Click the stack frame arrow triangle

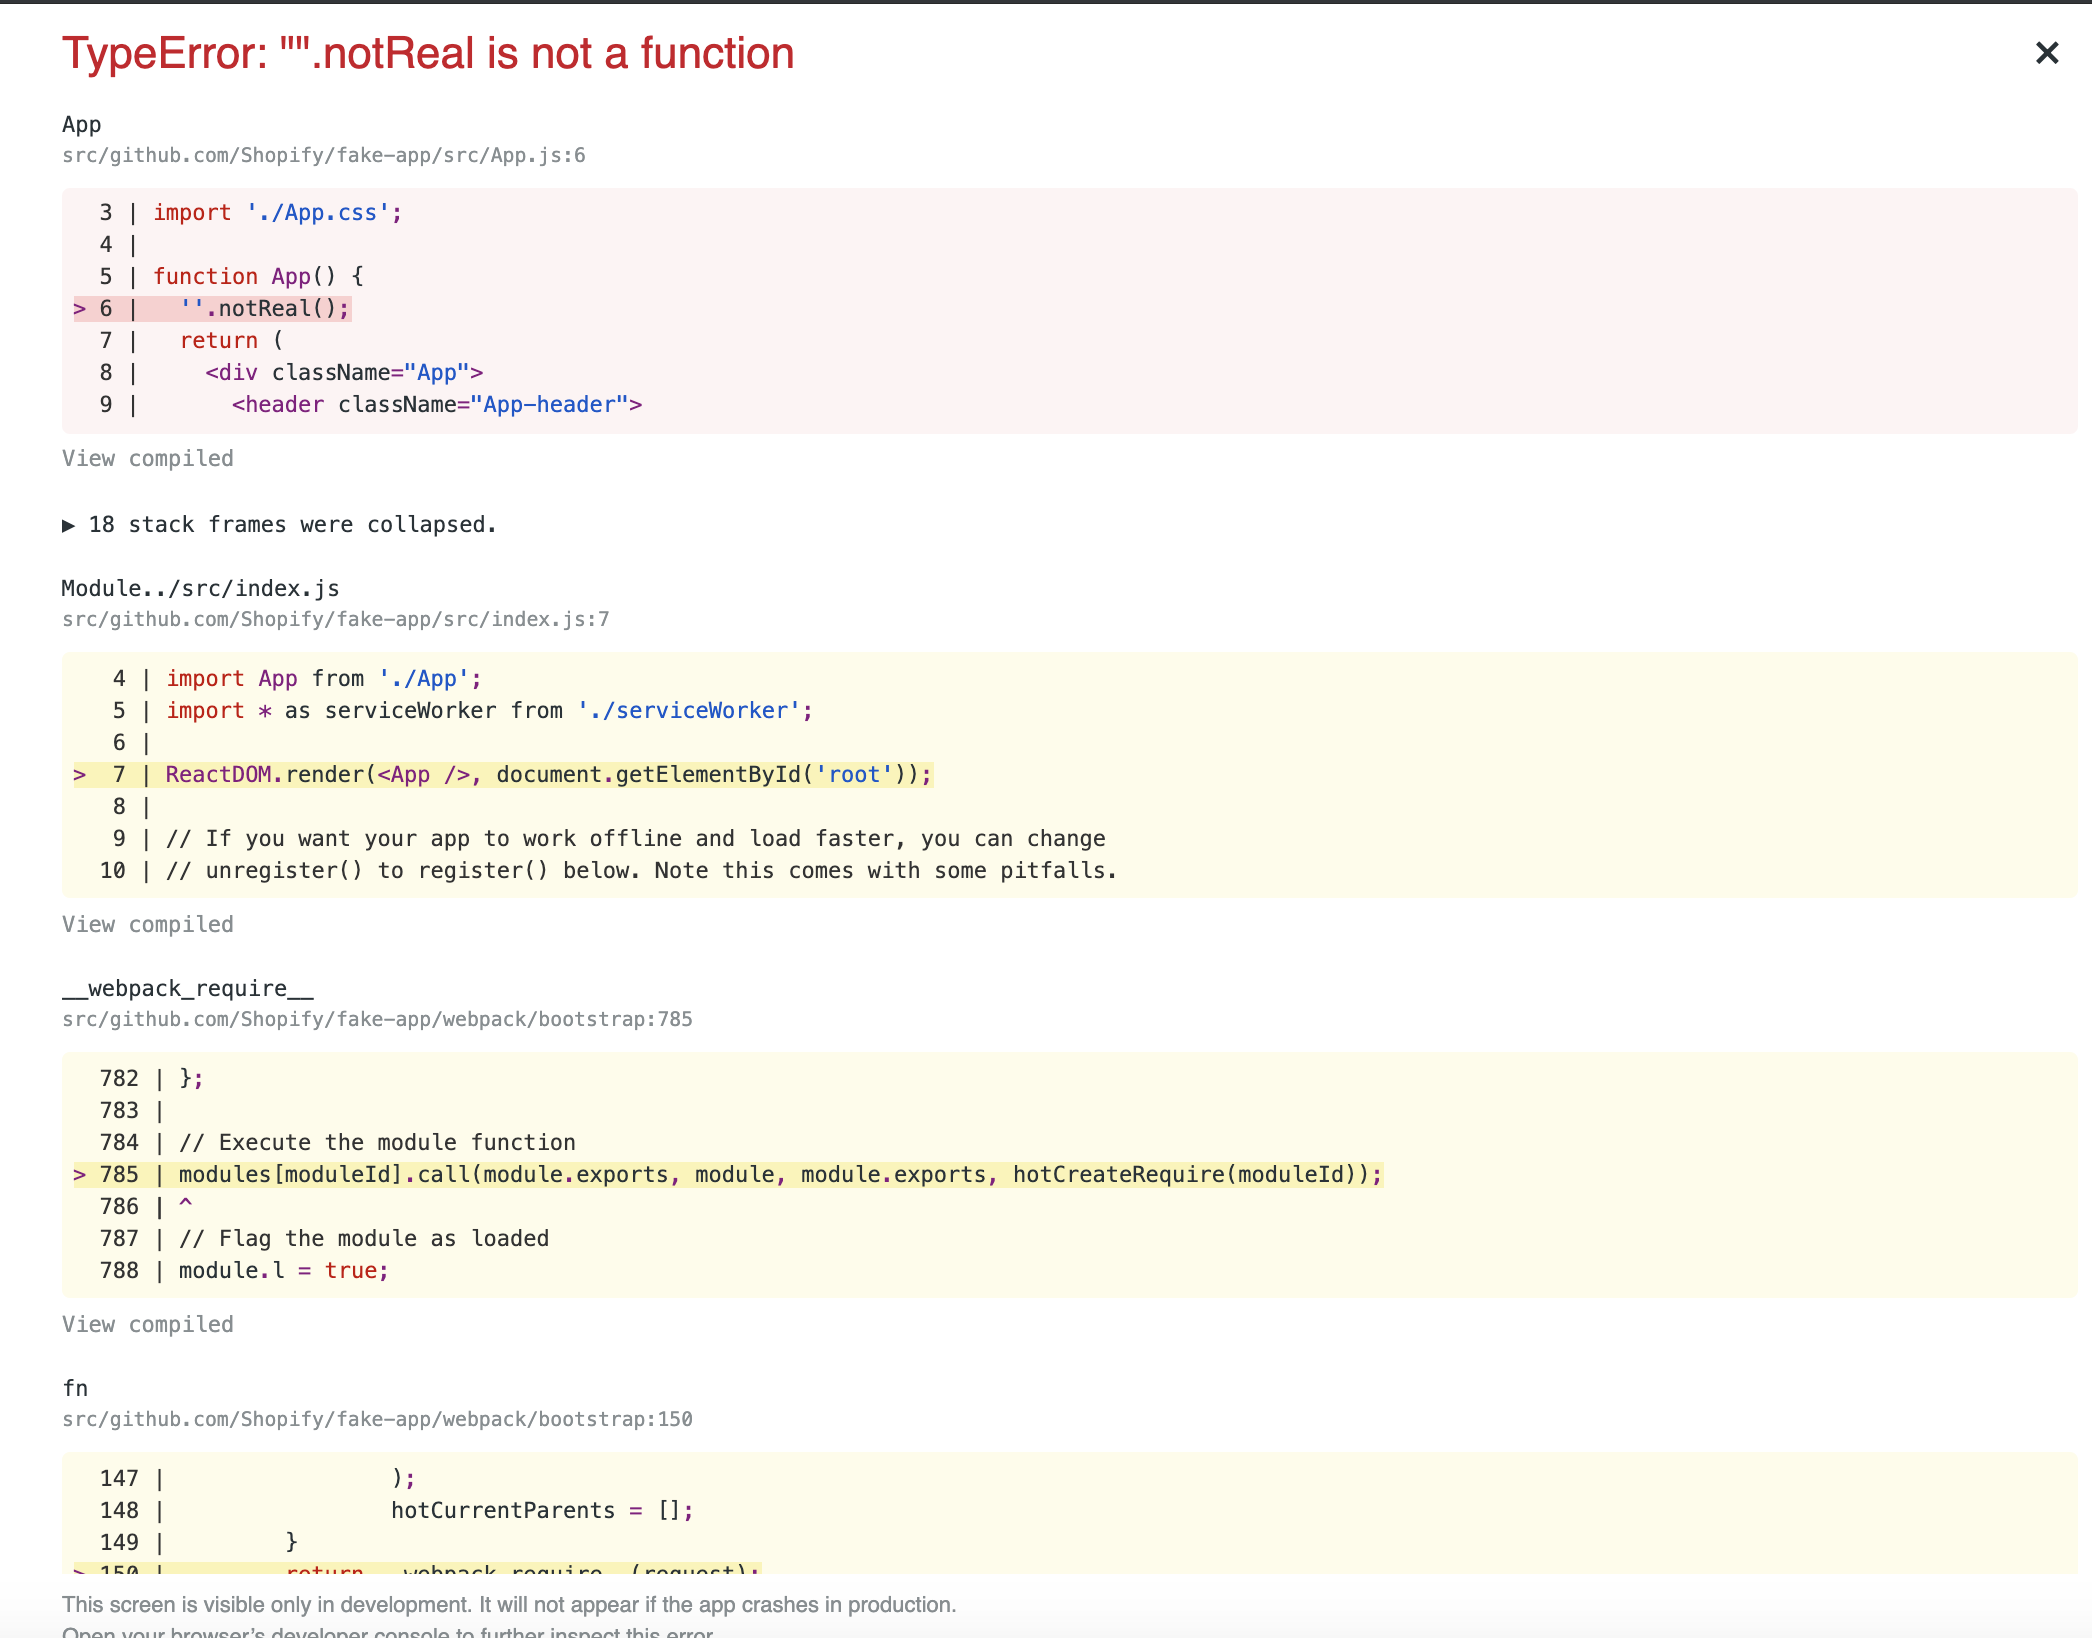(69, 523)
